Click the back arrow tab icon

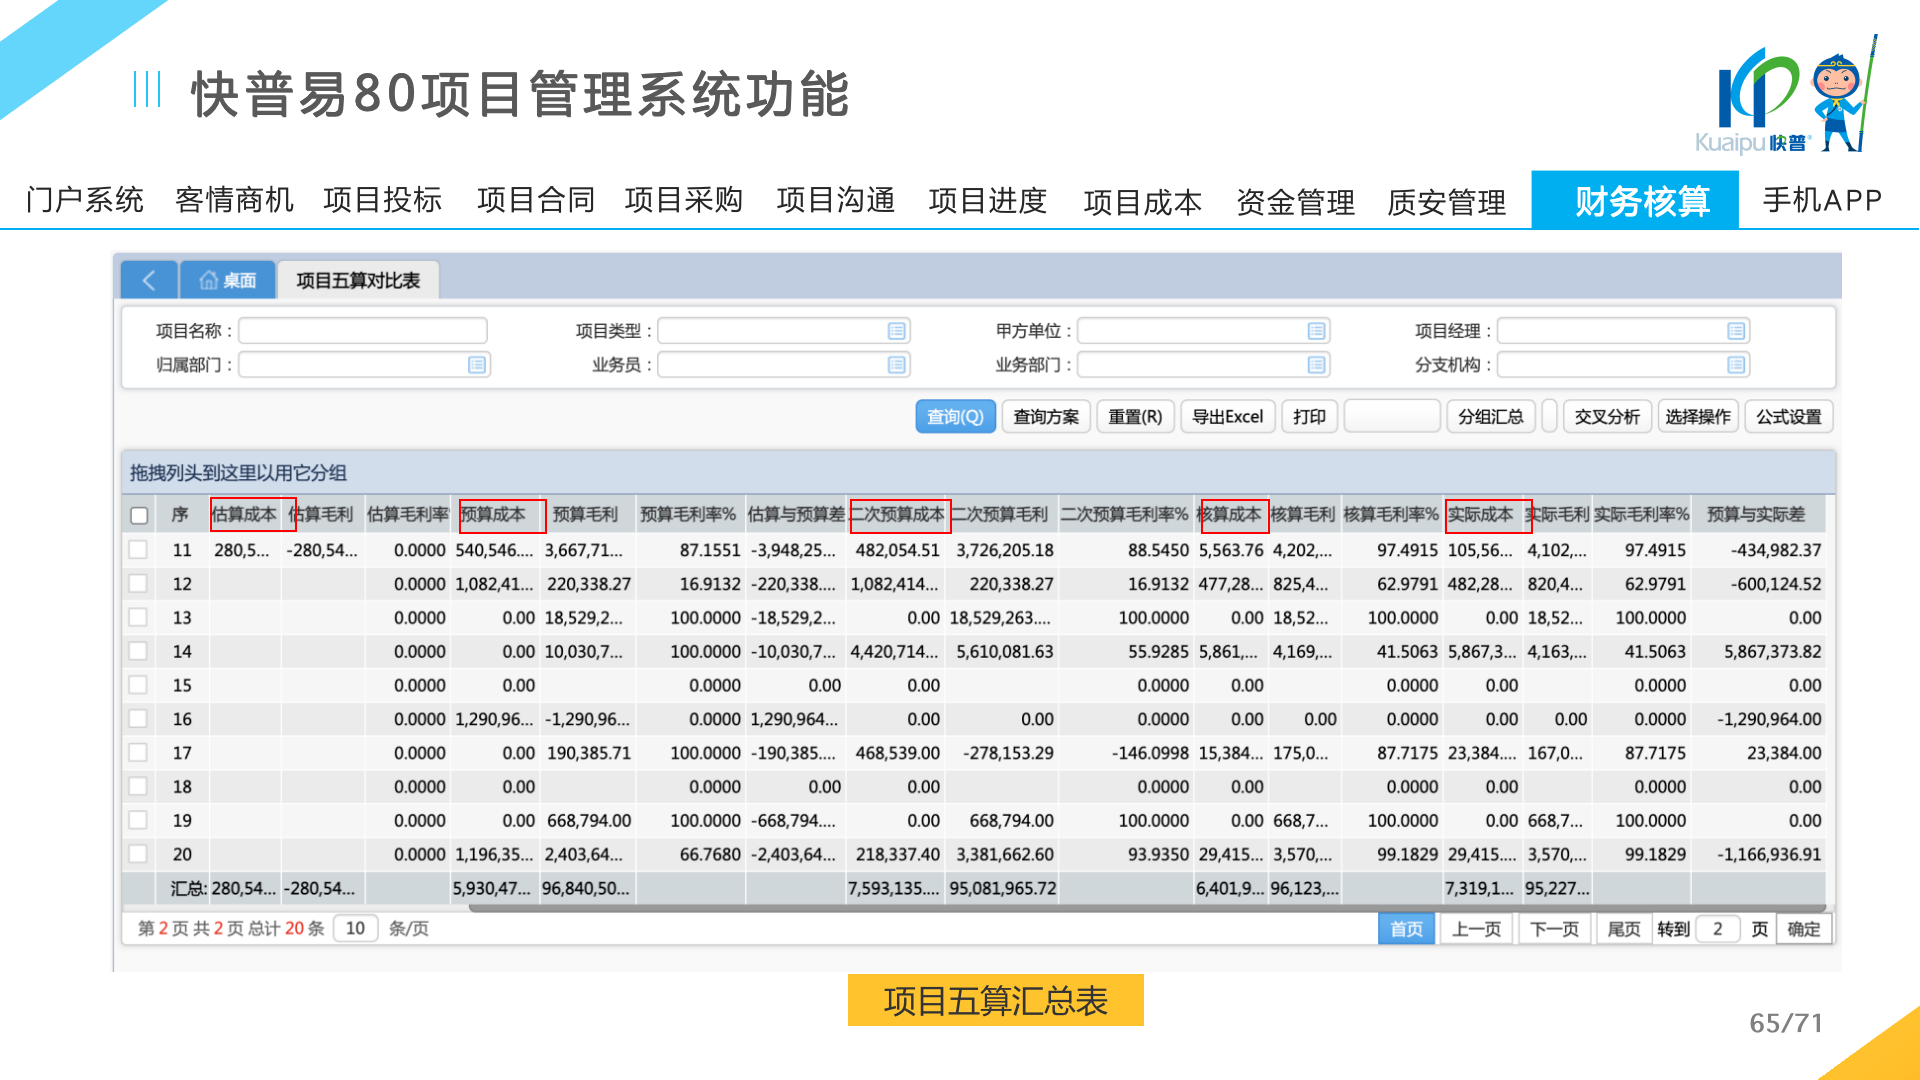coord(149,280)
